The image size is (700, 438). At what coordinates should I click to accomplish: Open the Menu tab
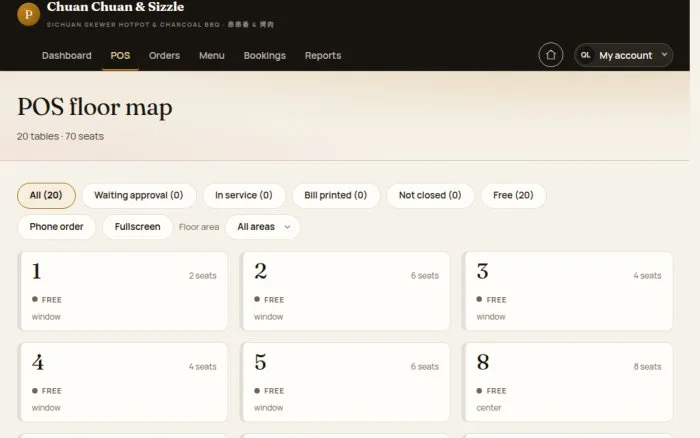coord(212,55)
